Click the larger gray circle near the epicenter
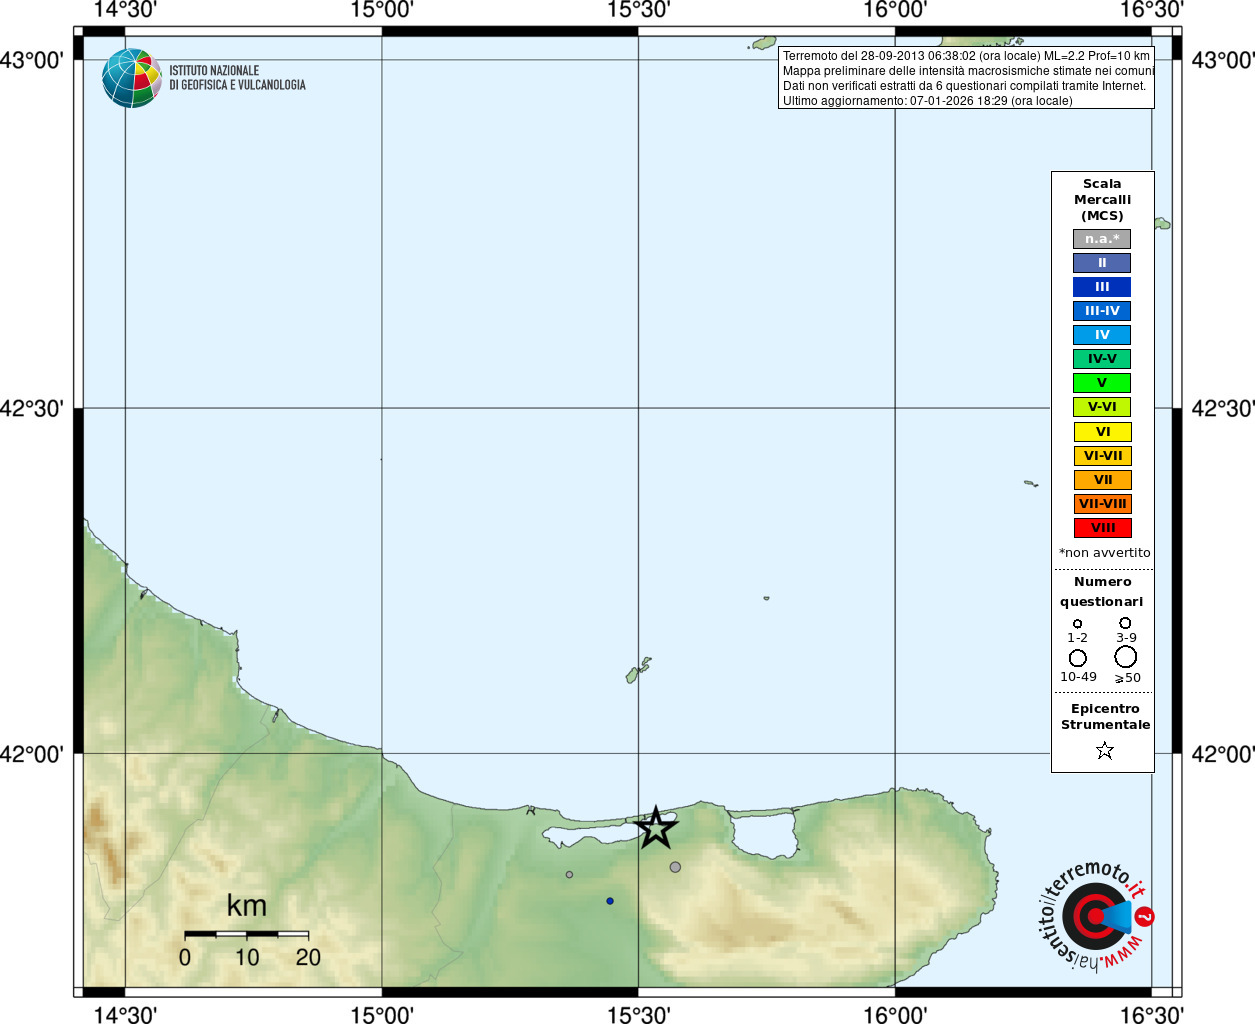The height and width of the screenshot is (1024, 1255). coord(676,867)
